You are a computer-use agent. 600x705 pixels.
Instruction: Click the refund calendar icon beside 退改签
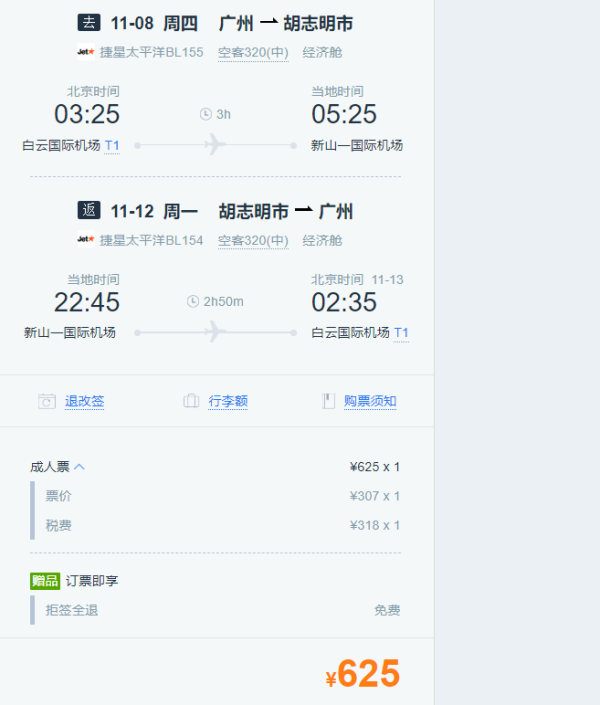tap(47, 401)
